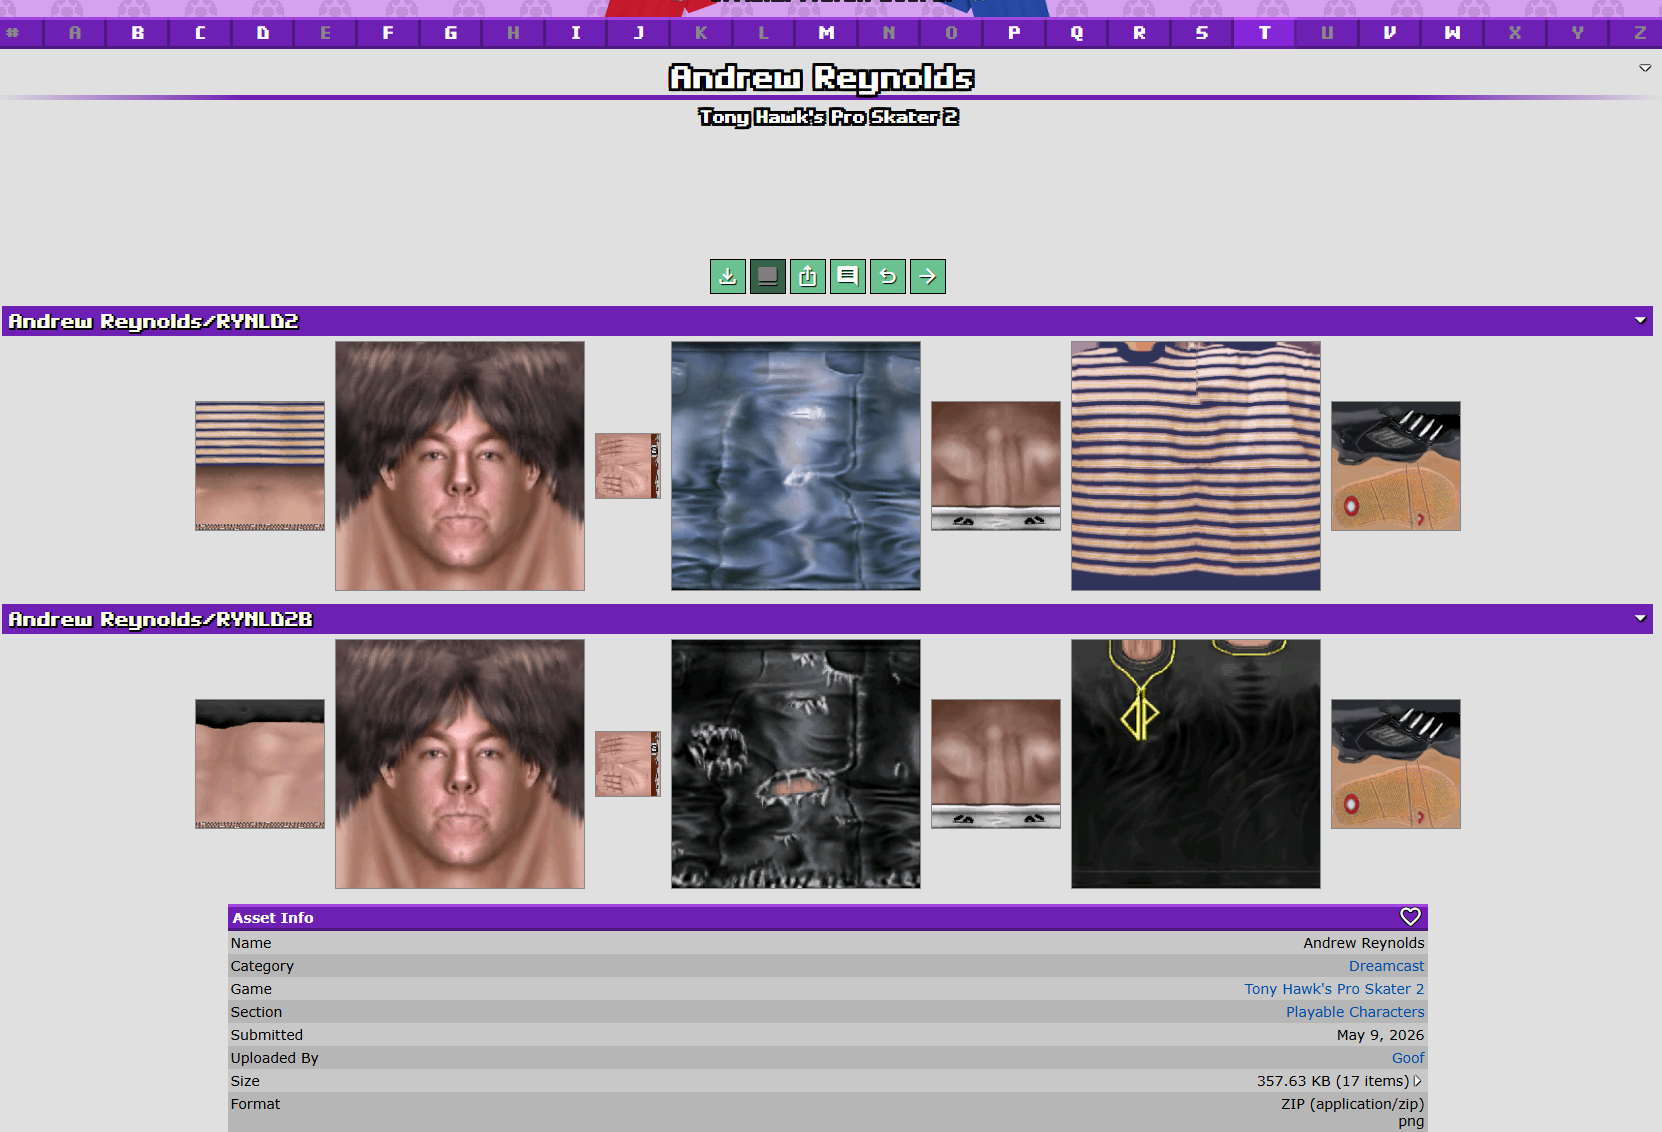Select letter L in the alphabet bar
The width and height of the screenshot is (1662, 1132).
pyautogui.click(x=764, y=33)
